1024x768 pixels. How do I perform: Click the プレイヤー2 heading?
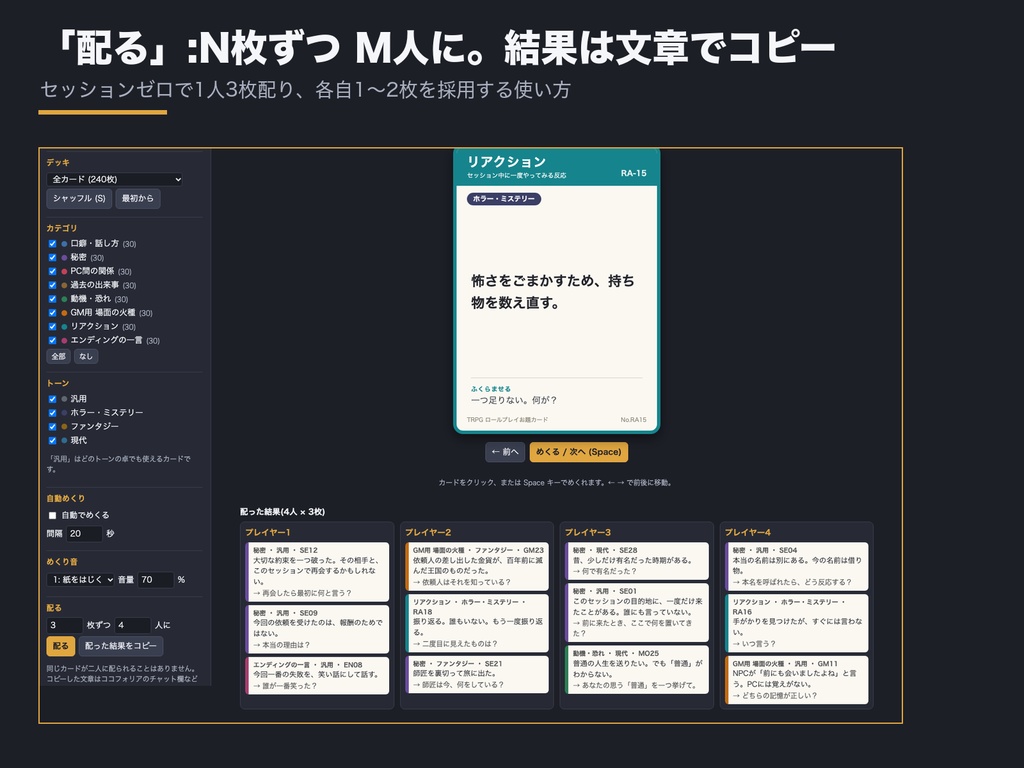pyautogui.click(x=428, y=532)
